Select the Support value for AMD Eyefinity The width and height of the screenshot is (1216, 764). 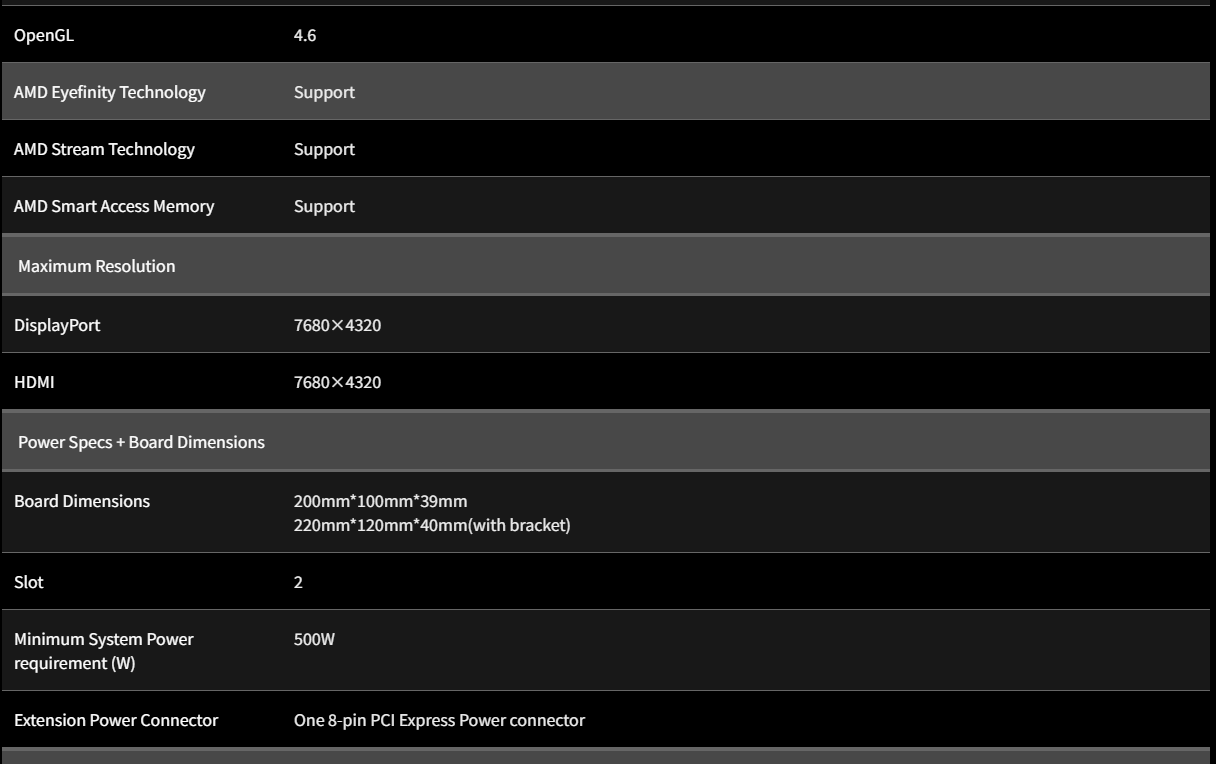click(324, 92)
